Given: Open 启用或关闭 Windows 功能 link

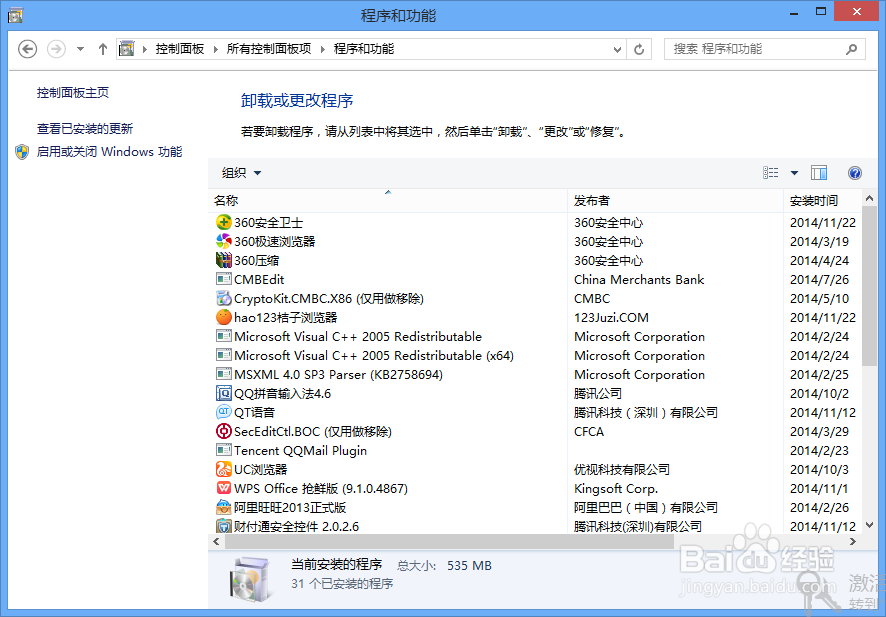Looking at the screenshot, I should pos(110,151).
